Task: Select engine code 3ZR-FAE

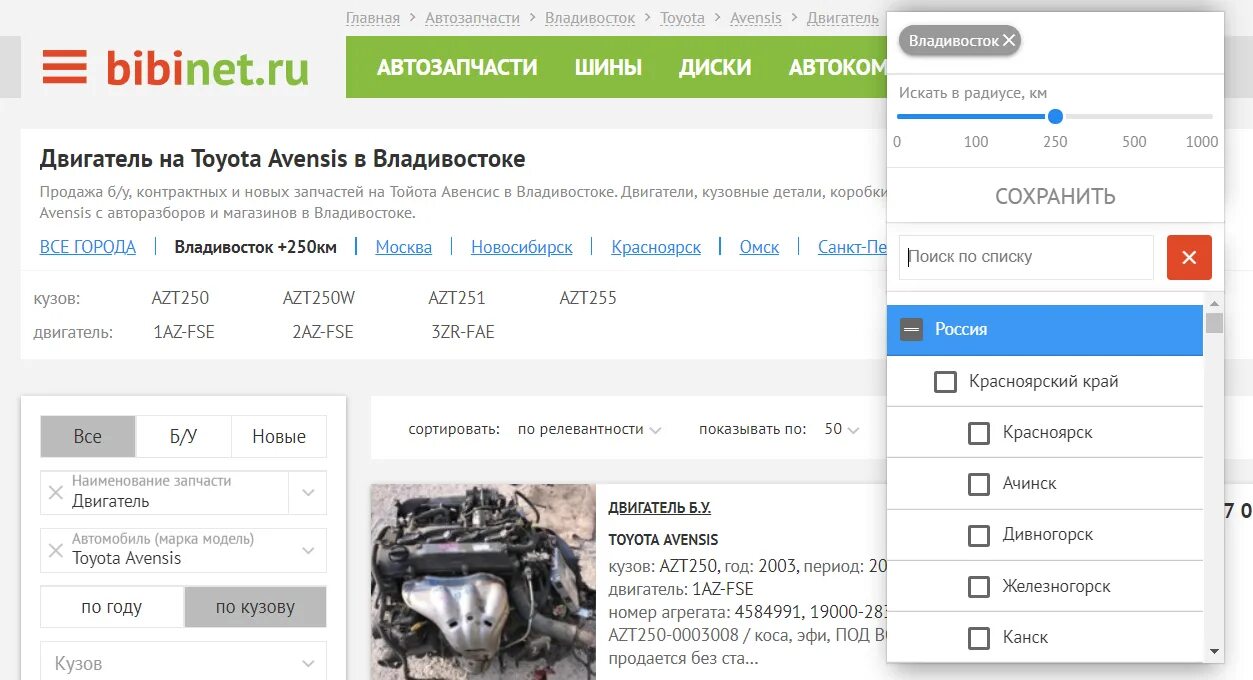Action: pos(463,332)
